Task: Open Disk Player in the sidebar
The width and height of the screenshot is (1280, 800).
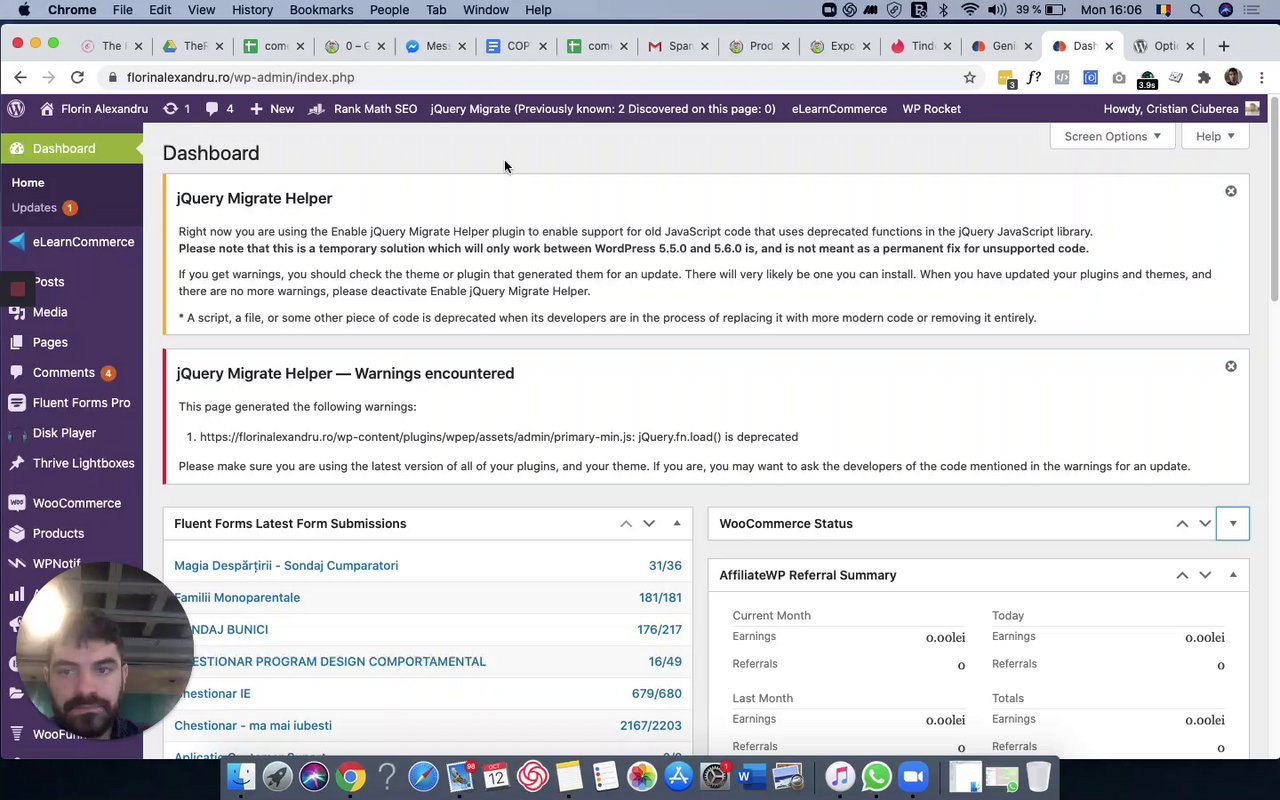Action: click(x=64, y=433)
